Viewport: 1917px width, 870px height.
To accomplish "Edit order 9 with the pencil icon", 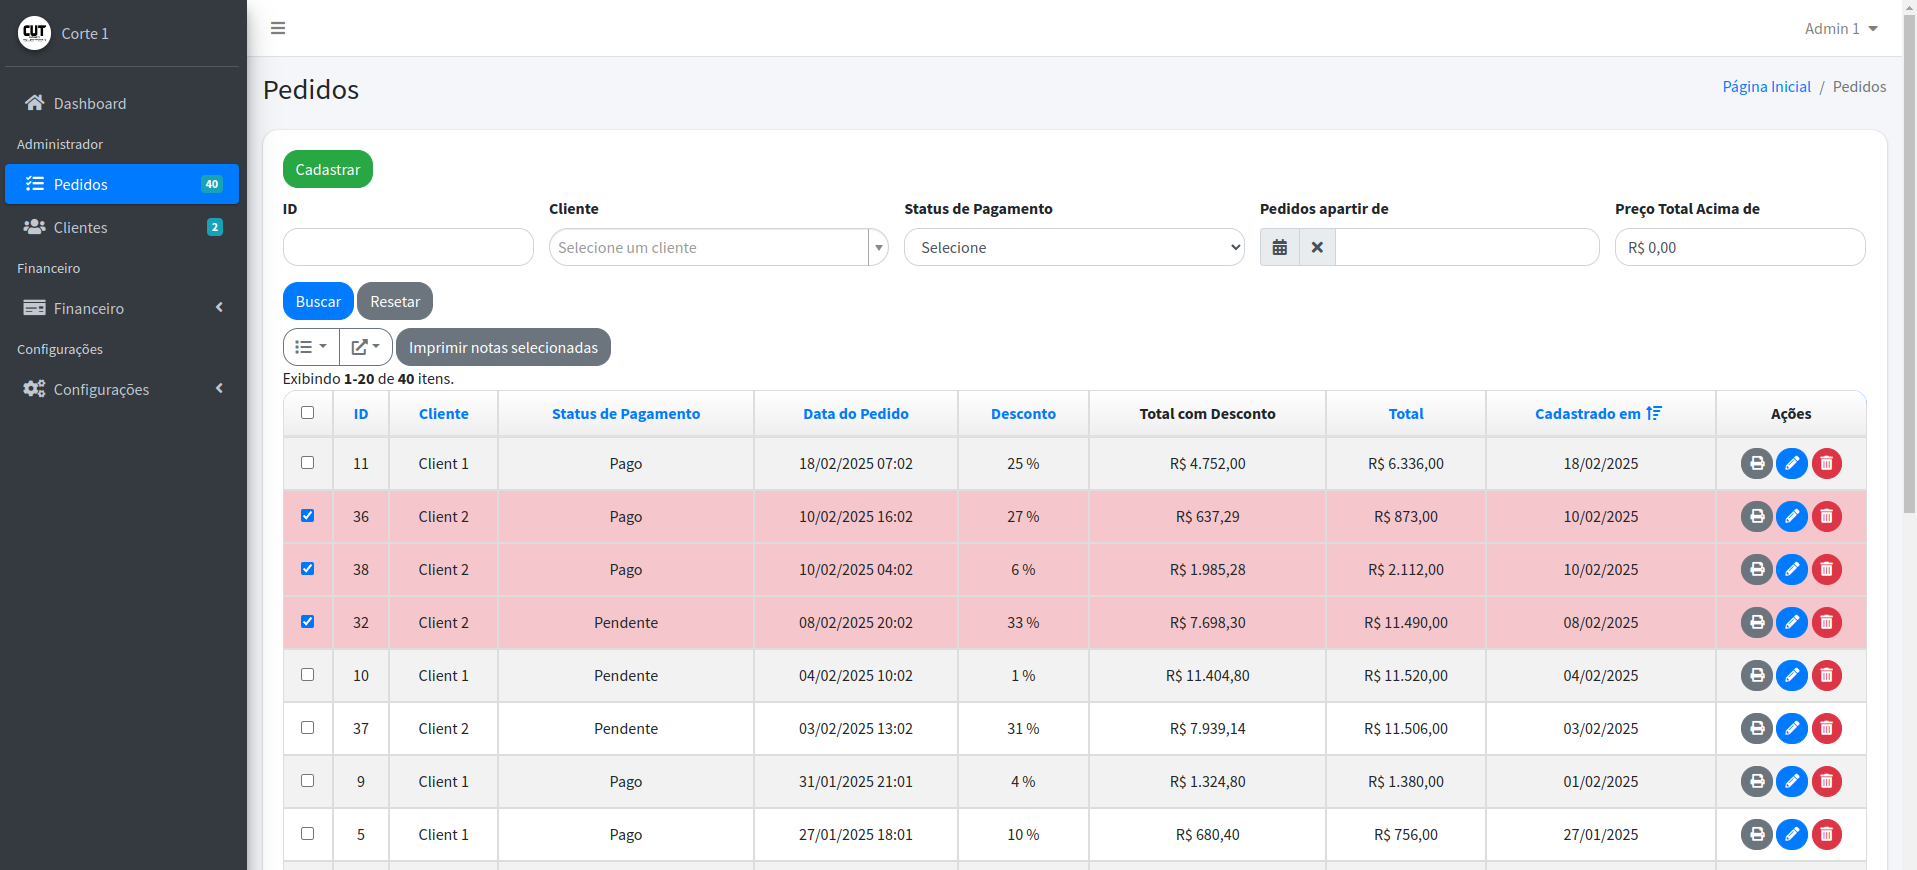I will [1791, 781].
